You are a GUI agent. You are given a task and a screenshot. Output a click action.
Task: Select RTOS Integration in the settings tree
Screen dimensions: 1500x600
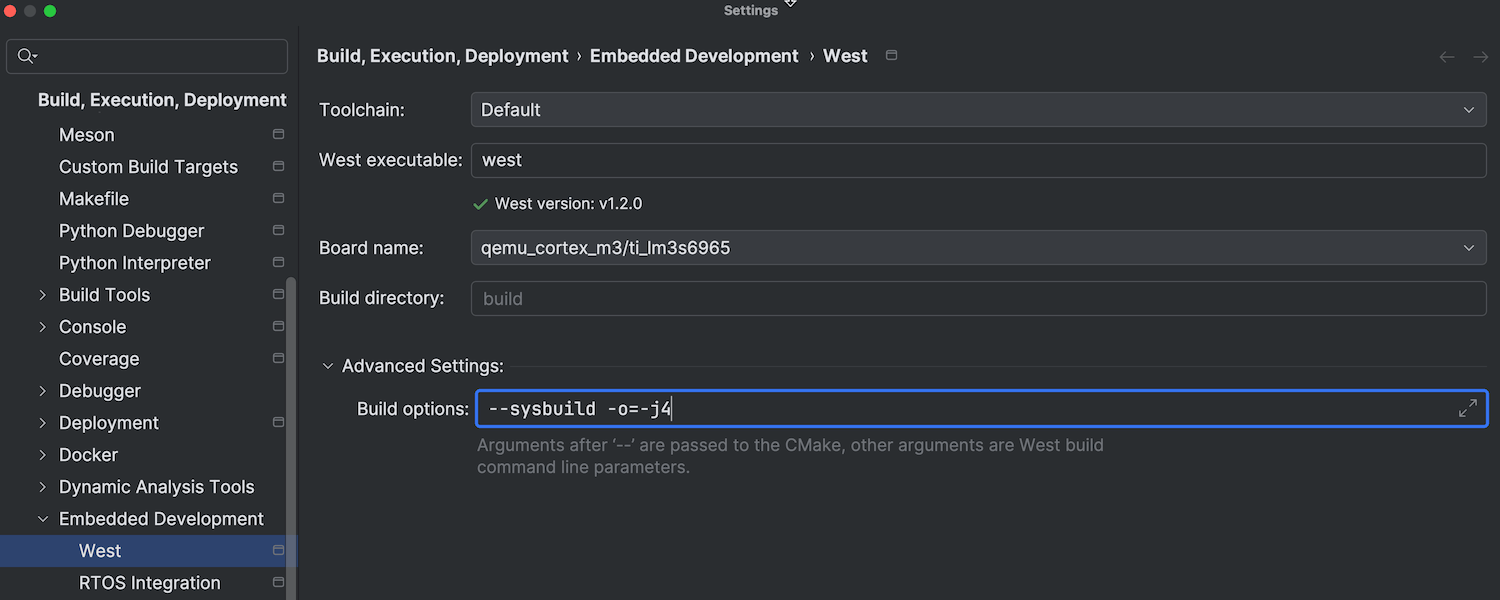[149, 583]
